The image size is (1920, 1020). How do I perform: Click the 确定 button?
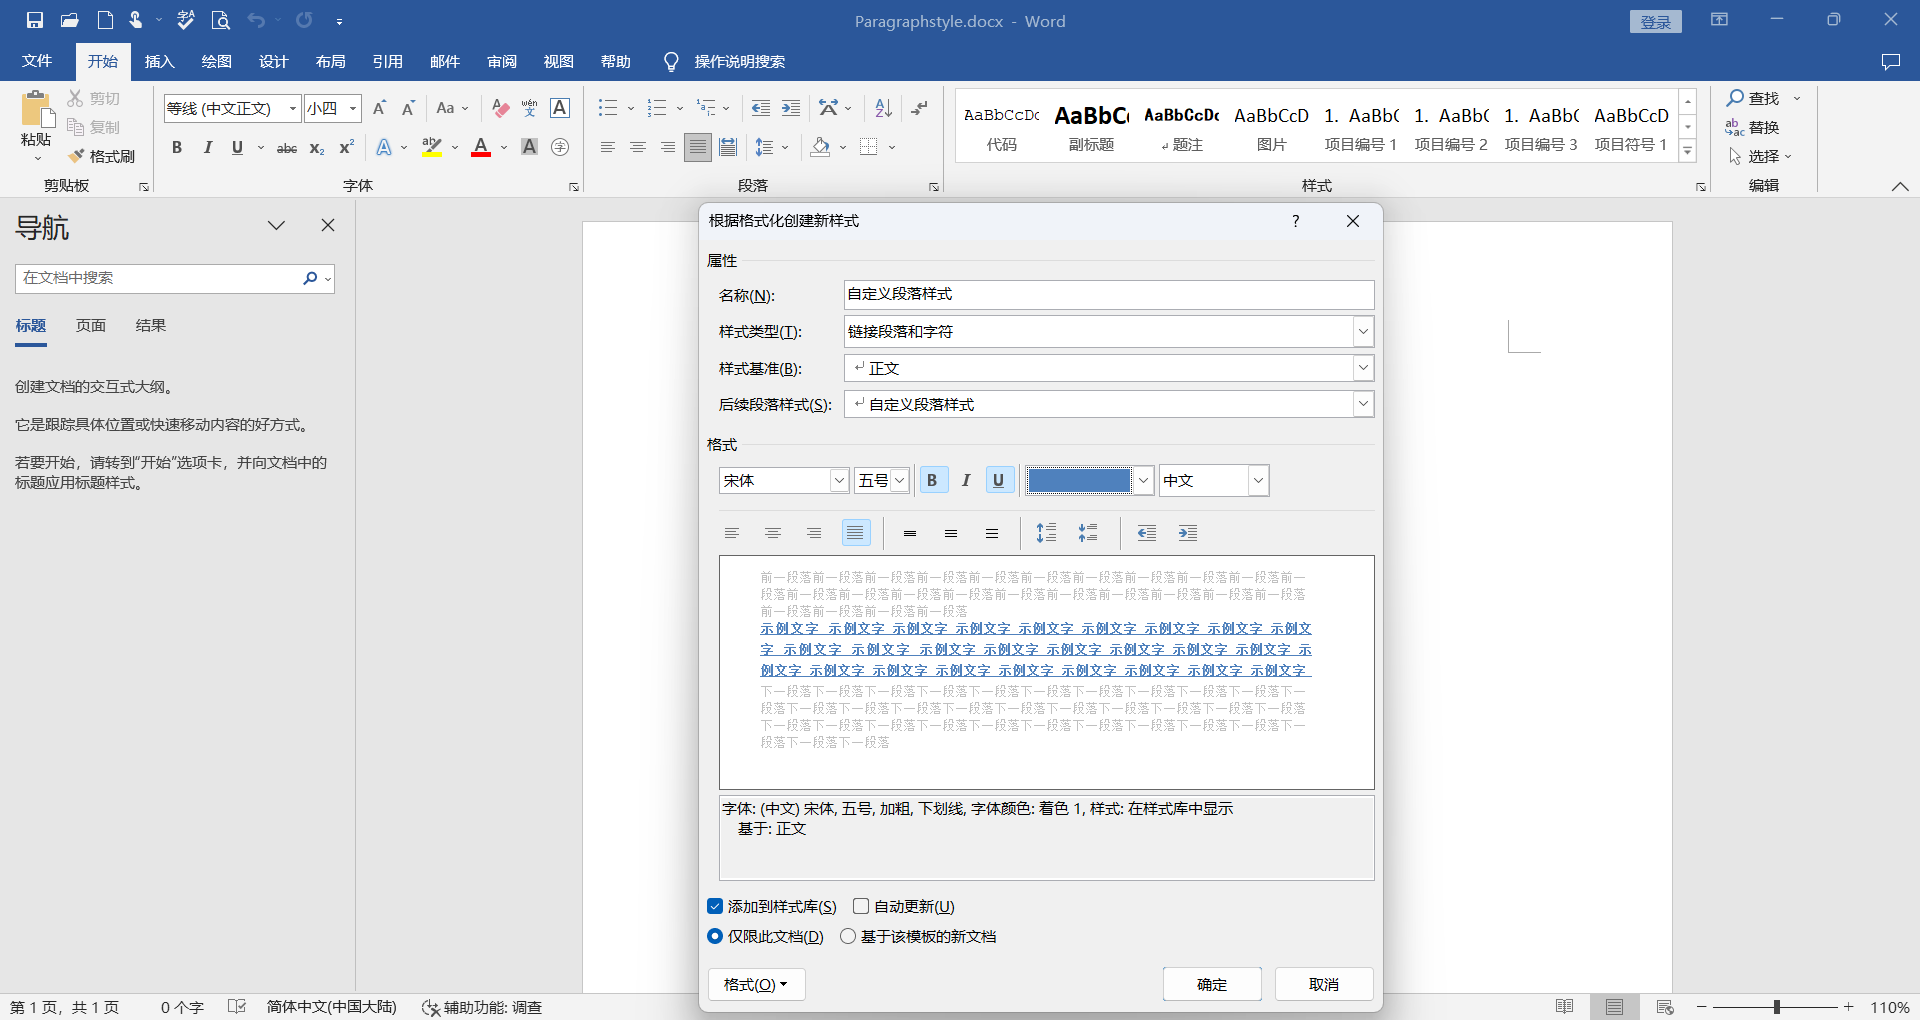(1212, 985)
